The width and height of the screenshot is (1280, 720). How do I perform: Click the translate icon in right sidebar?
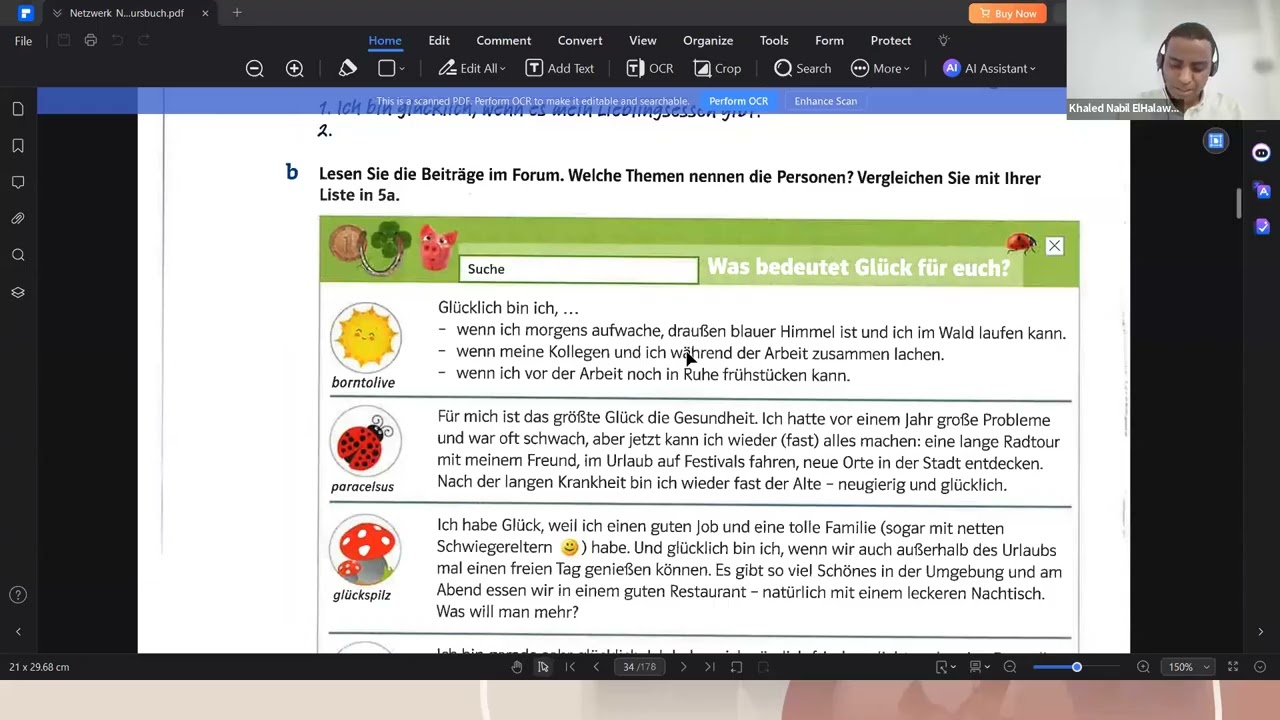point(1262,190)
